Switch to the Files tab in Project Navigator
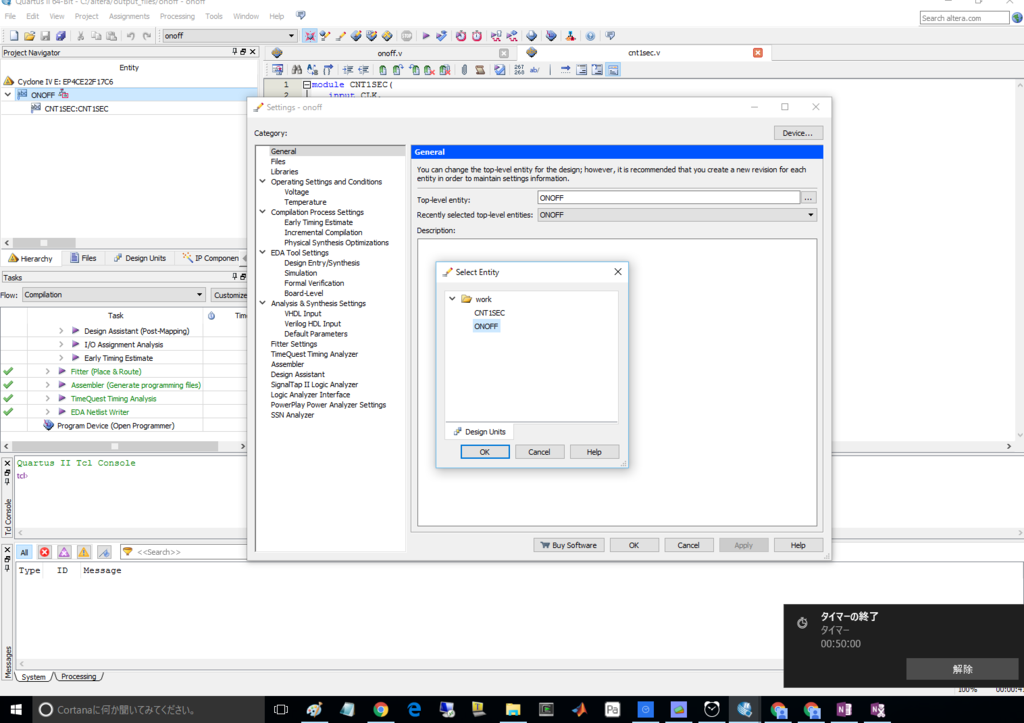The height and width of the screenshot is (723, 1024). point(83,258)
